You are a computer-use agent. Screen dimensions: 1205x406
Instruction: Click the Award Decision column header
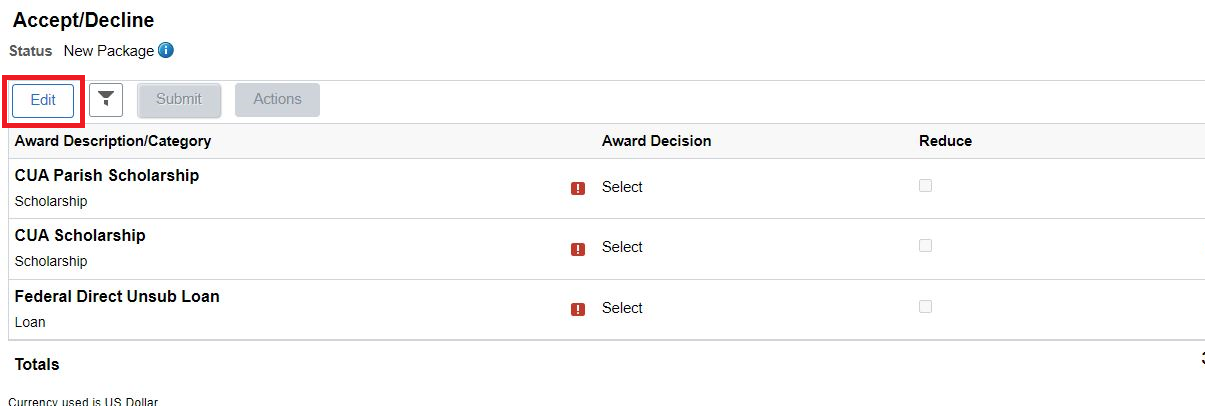pyautogui.click(x=656, y=141)
